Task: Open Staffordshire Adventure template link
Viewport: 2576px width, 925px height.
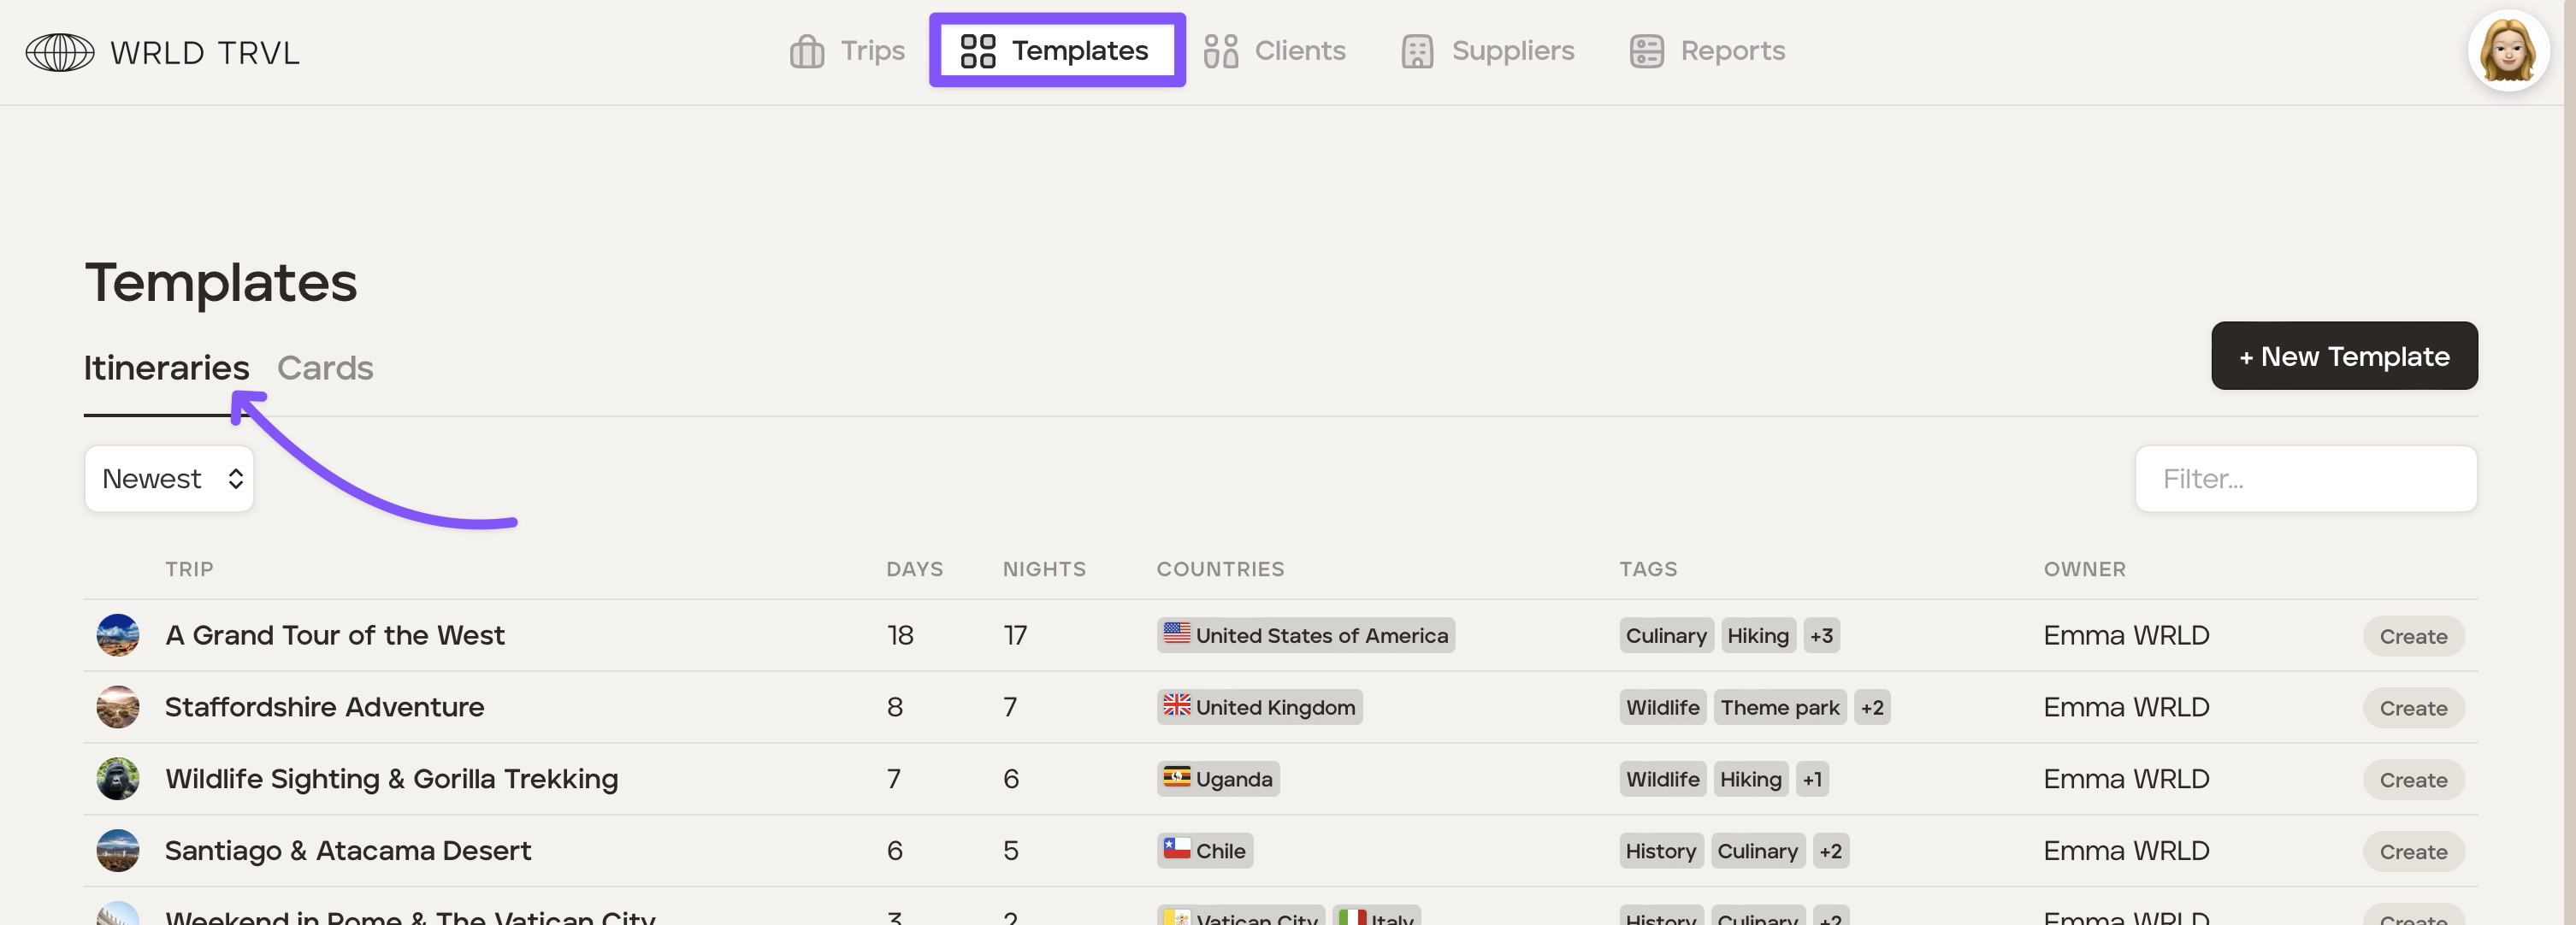Action: click(x=324, y=707)
